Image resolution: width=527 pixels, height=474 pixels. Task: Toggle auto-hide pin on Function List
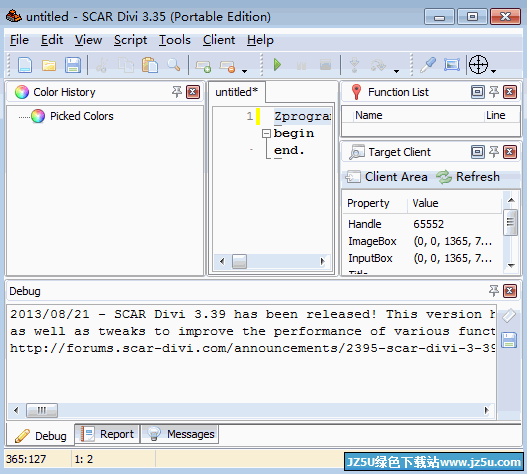[494, 92]
